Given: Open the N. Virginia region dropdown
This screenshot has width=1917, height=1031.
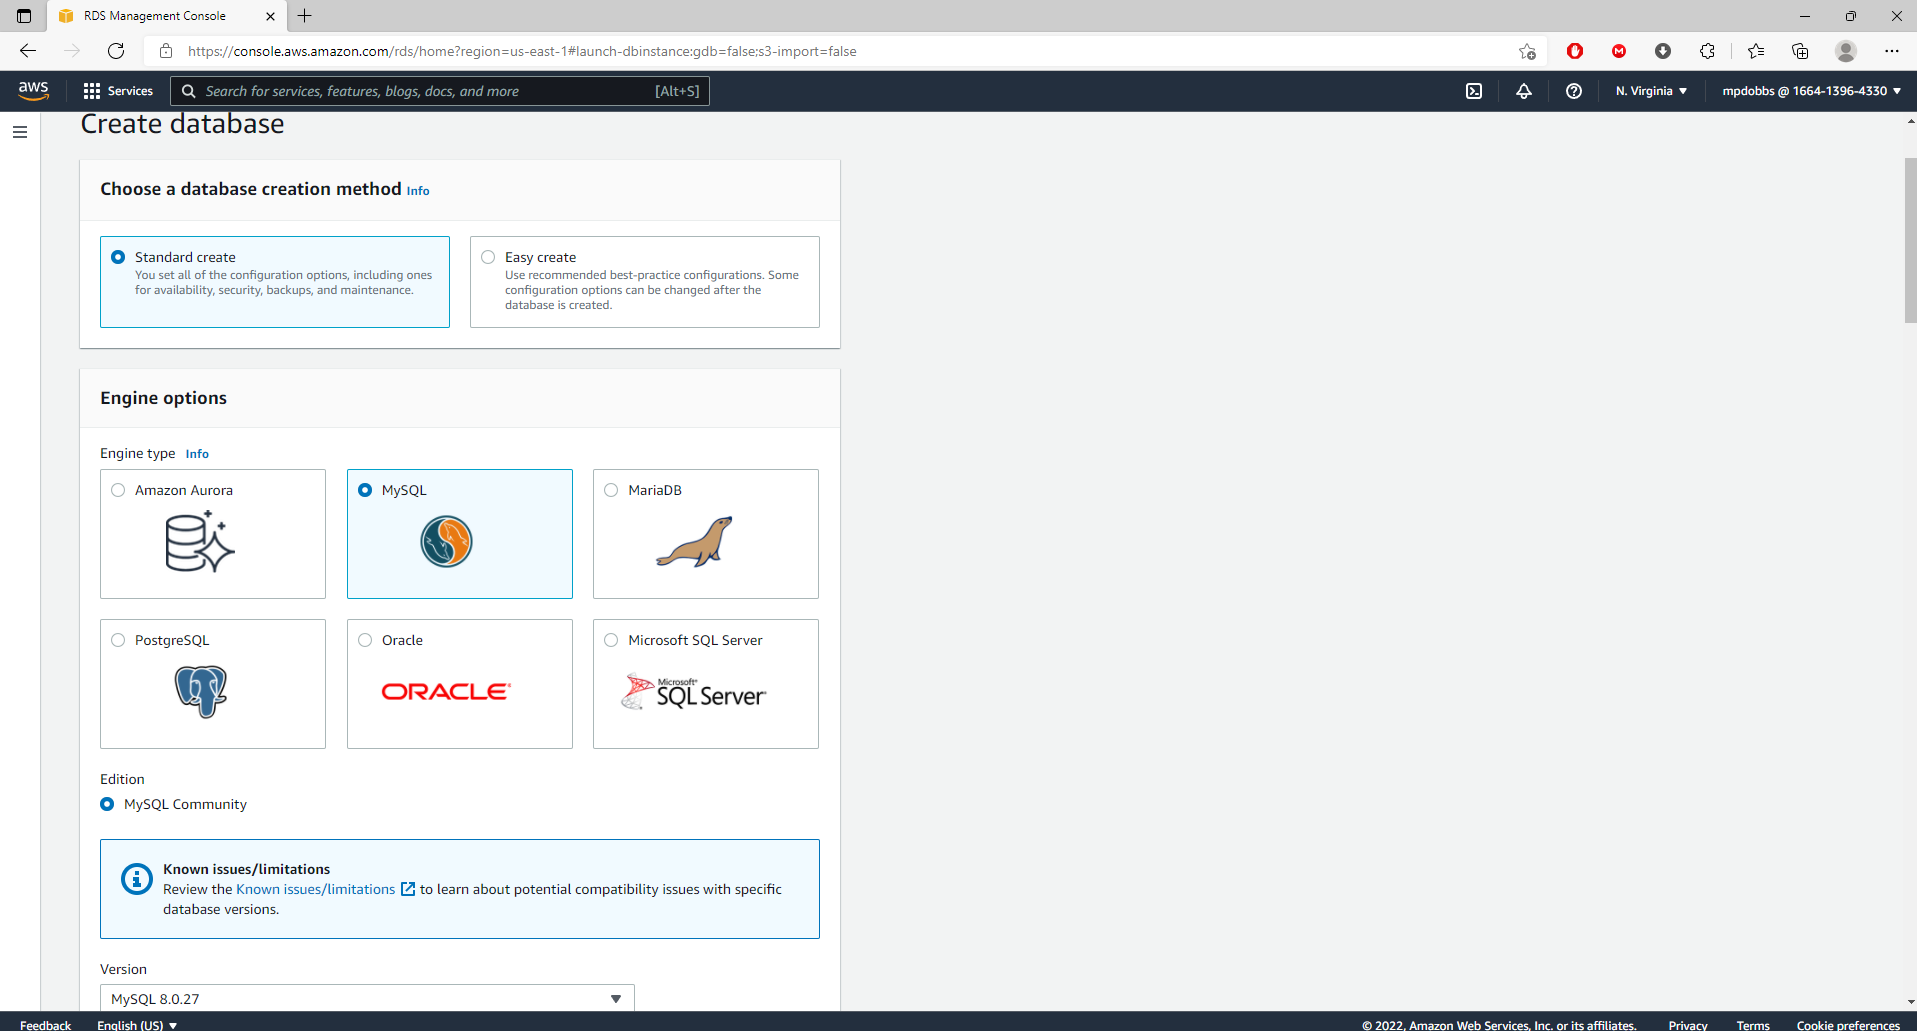Looking at the screenshot, I should click(1651, 91).
